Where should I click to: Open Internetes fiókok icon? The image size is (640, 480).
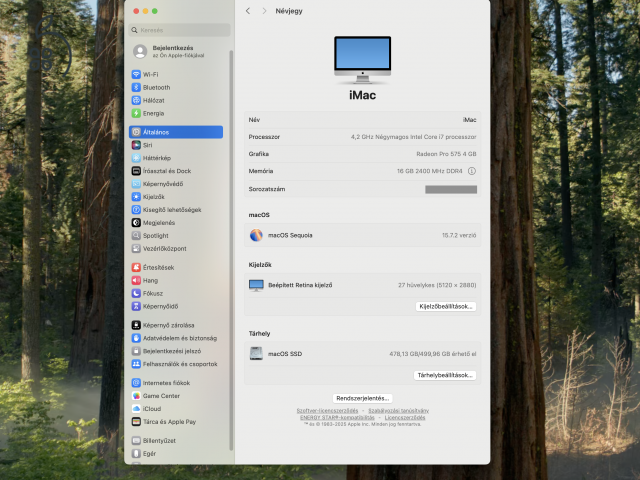[x=136, y=383]
